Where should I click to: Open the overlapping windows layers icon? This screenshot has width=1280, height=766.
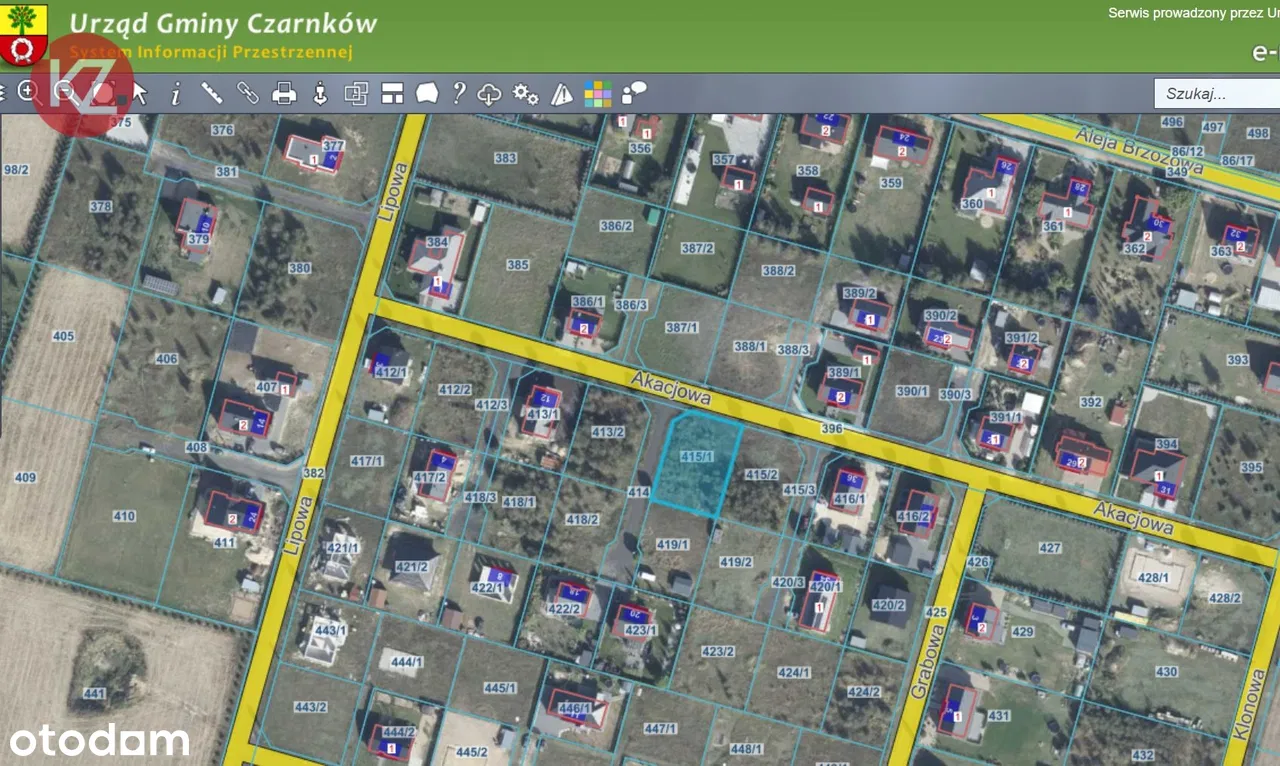356,94
